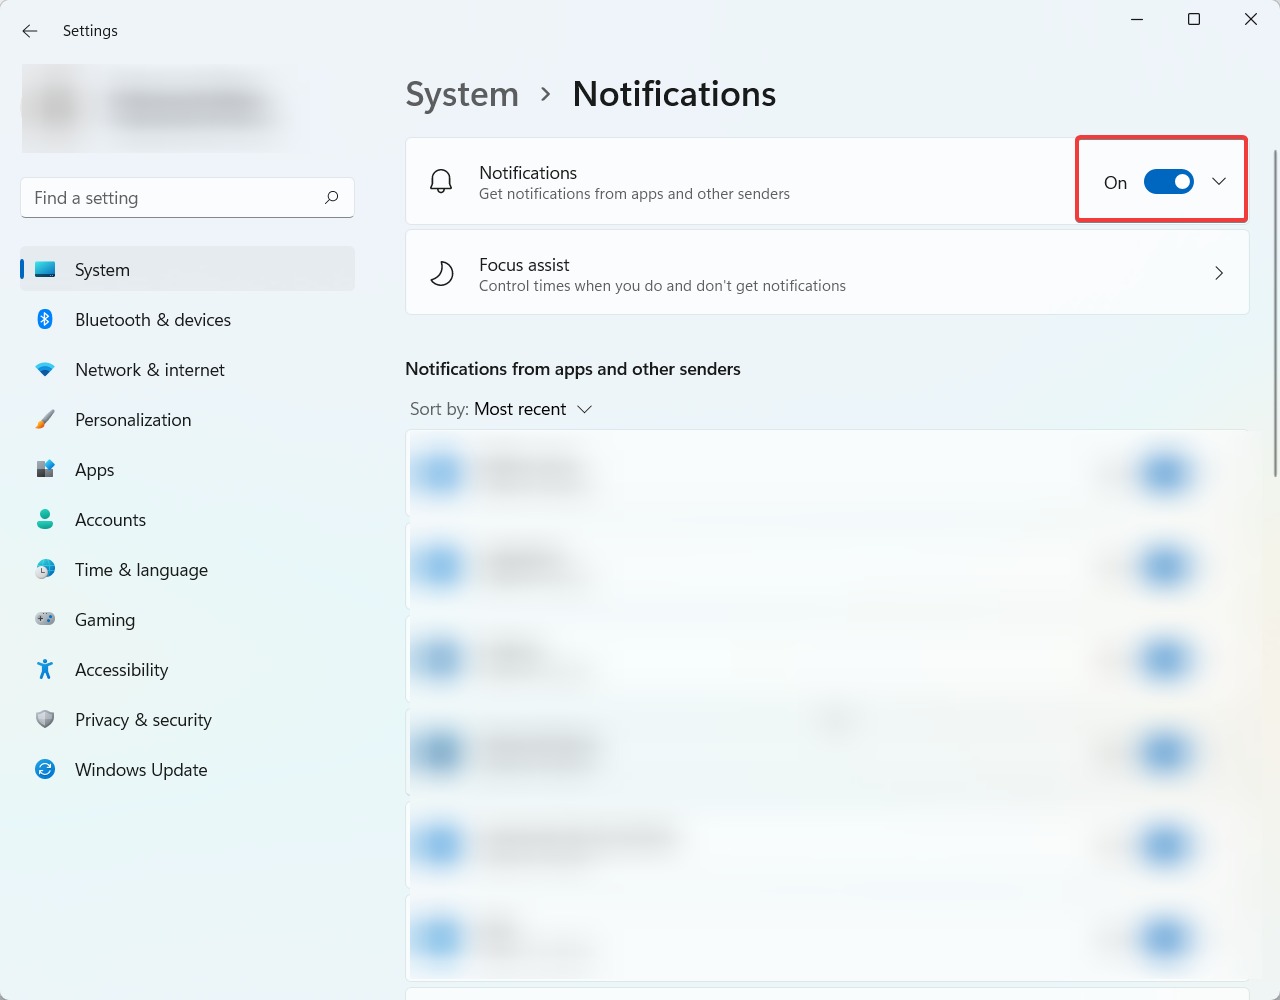Click the Focus assist moon icon
Image resolution: width=1280 pixels, height=1000 pixels.
[x=441, y=273]
